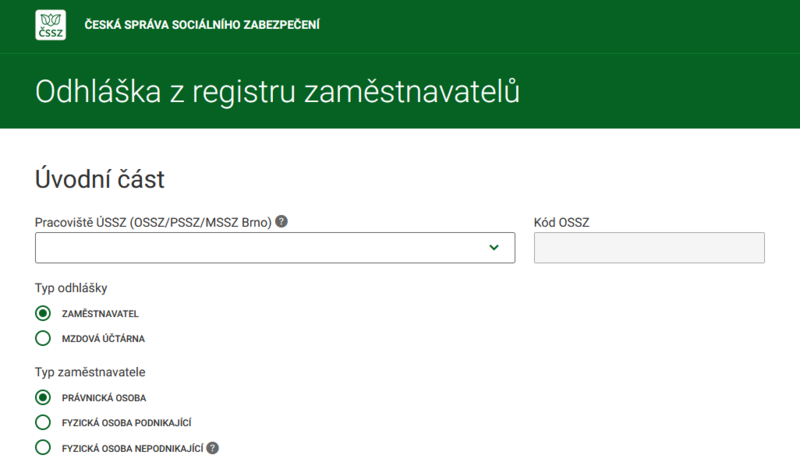This screenshot has height=462, width=800.
Task: Click the Kód OSSZ input field
Action: [649, 248]
